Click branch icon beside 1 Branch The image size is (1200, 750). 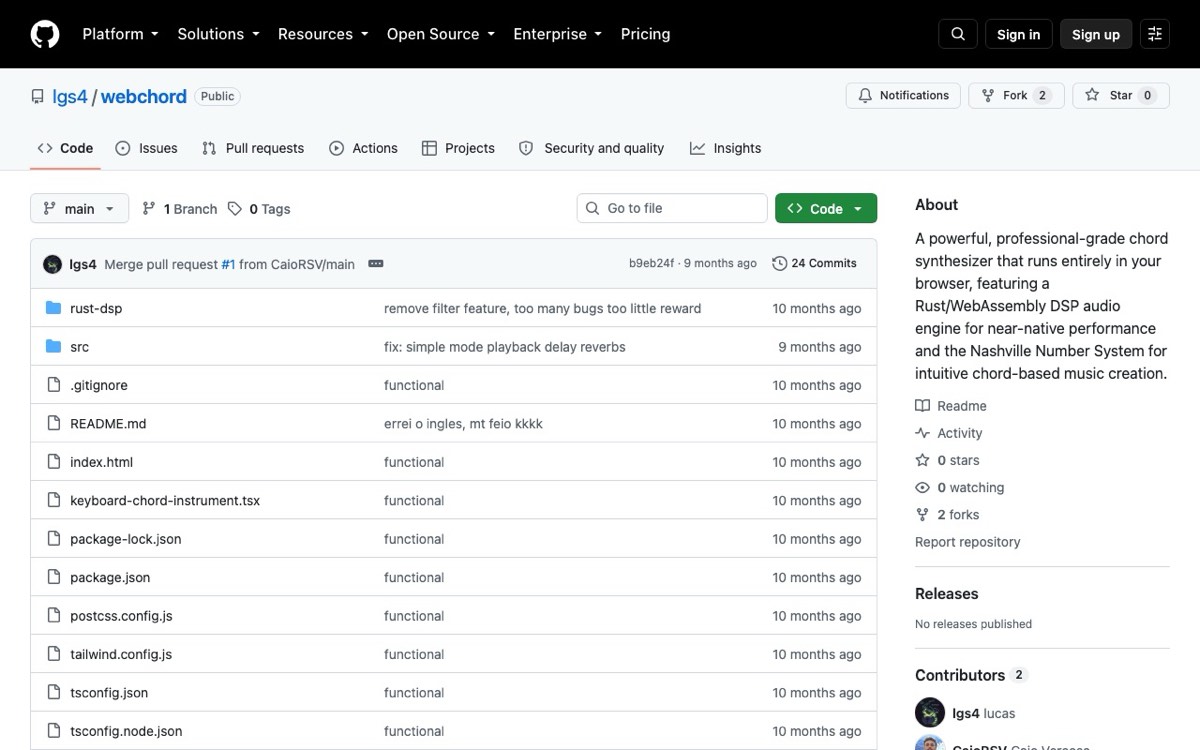149,209
